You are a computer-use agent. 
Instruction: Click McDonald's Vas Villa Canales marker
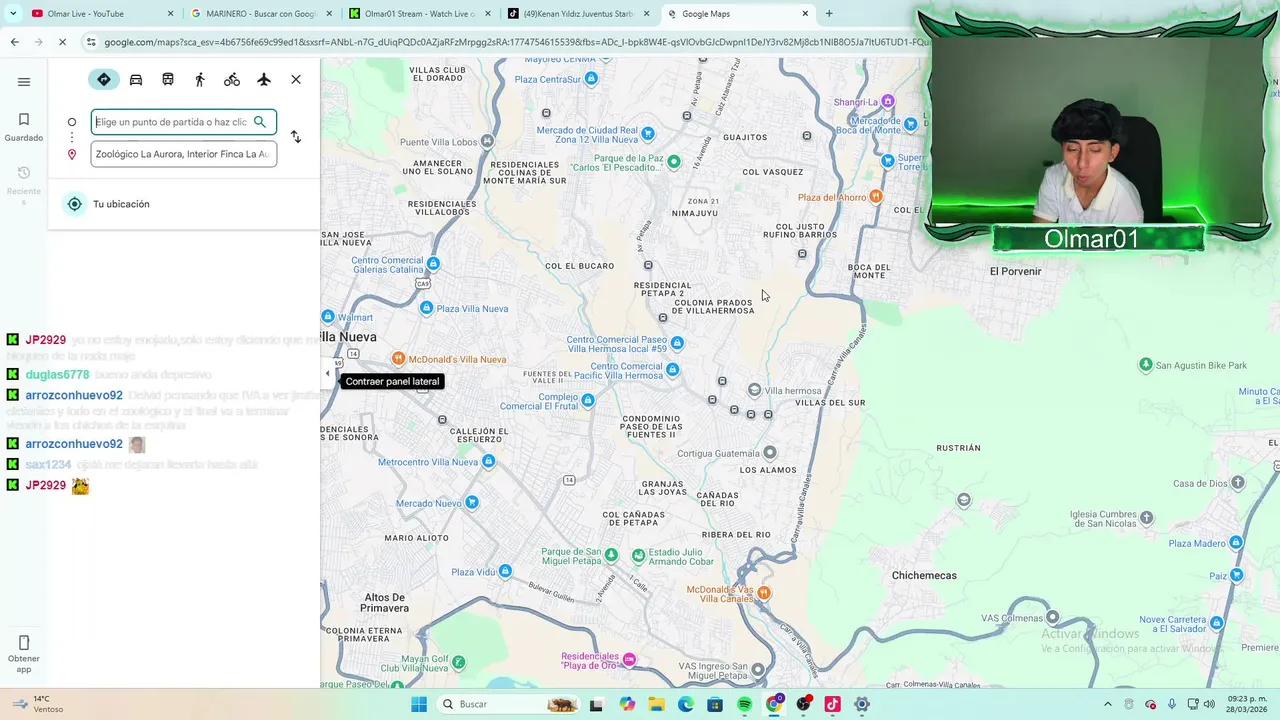764,593
